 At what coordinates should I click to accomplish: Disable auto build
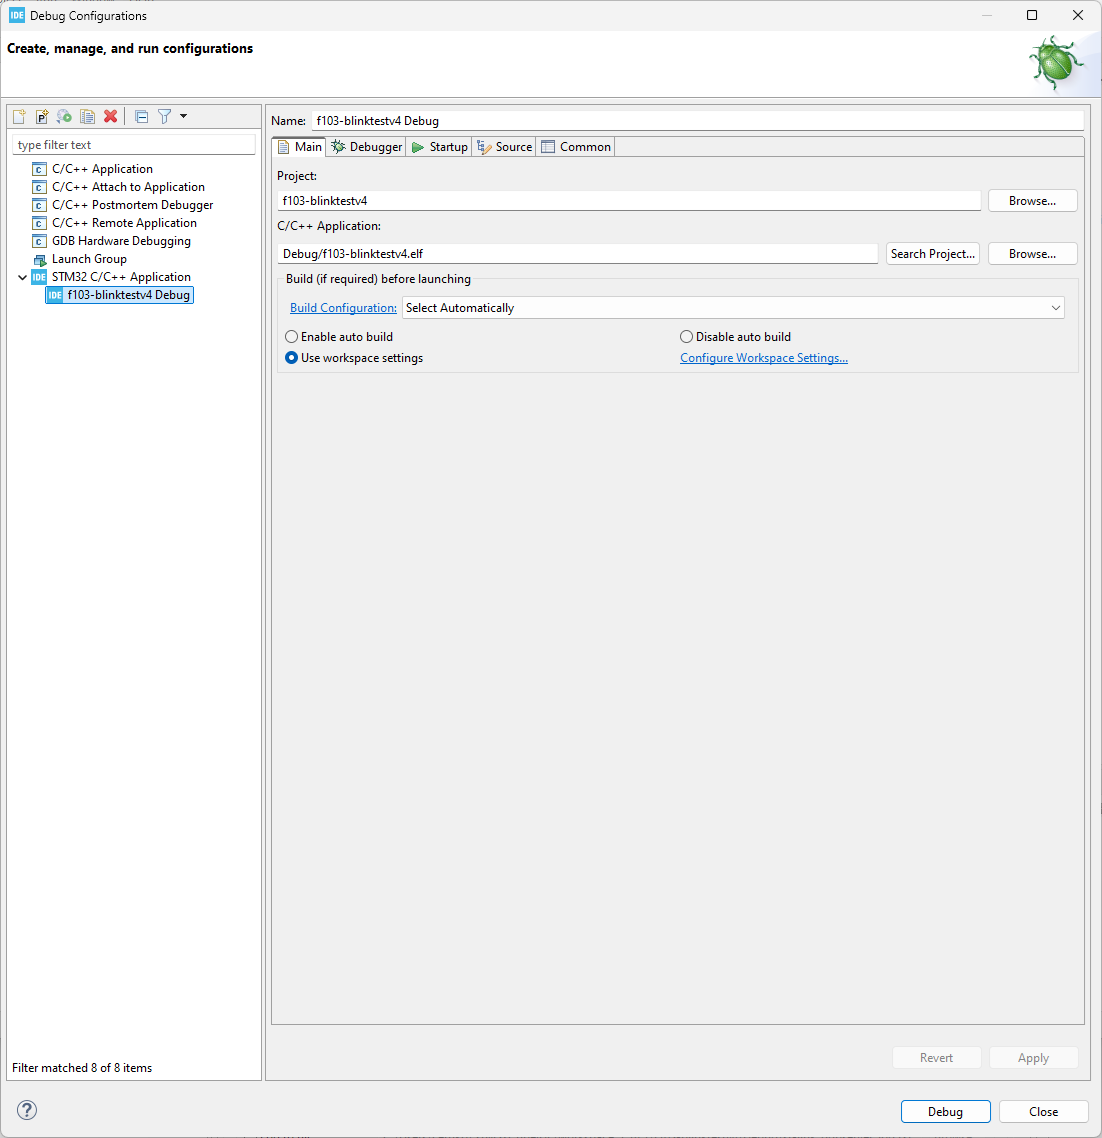(686, 336)
